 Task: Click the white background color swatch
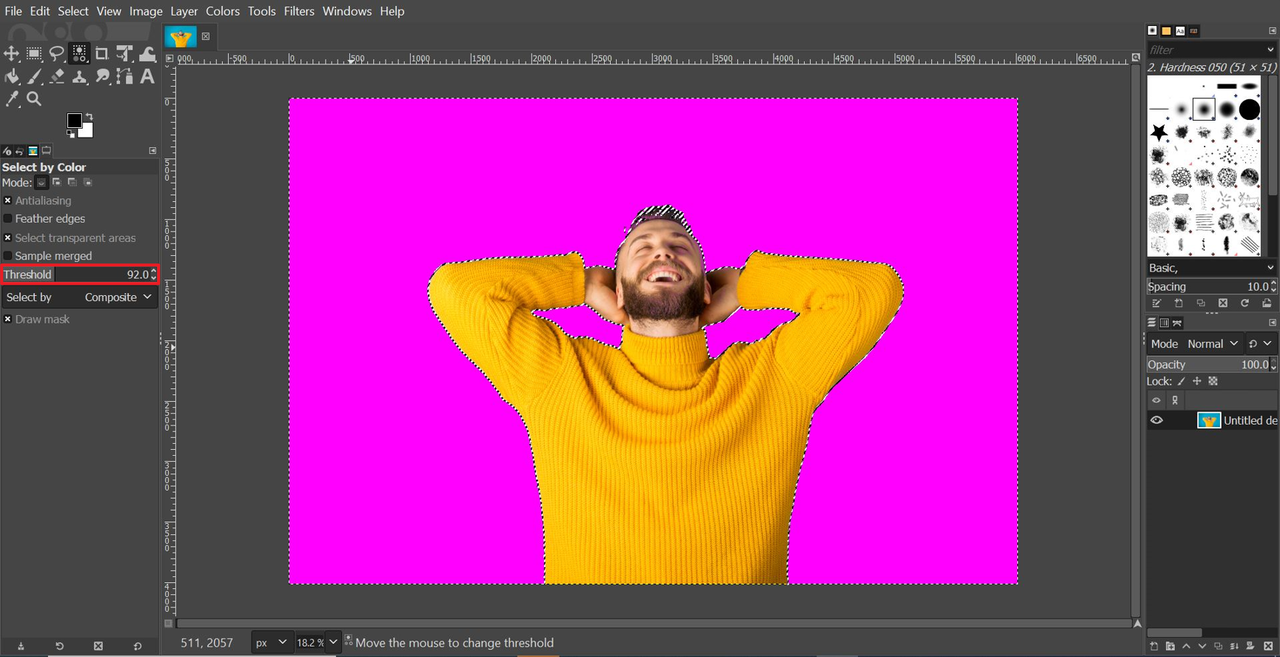[x=86, y=130]
